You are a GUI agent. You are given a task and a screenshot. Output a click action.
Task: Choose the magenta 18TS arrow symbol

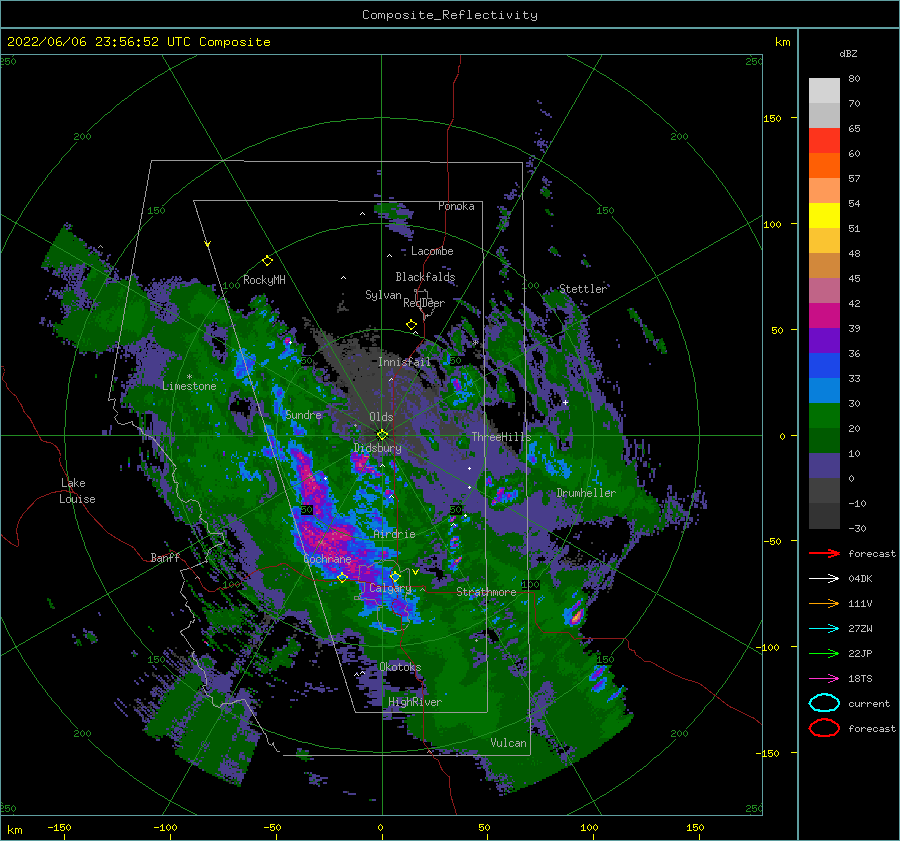[824, 679]
